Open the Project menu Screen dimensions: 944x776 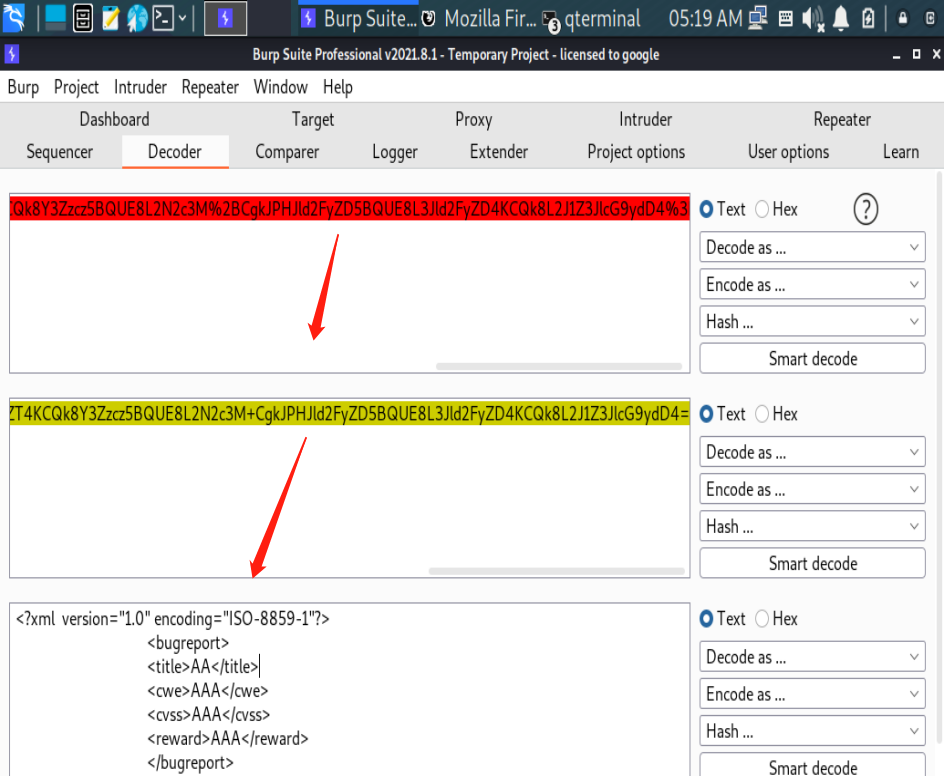[76, 87]
